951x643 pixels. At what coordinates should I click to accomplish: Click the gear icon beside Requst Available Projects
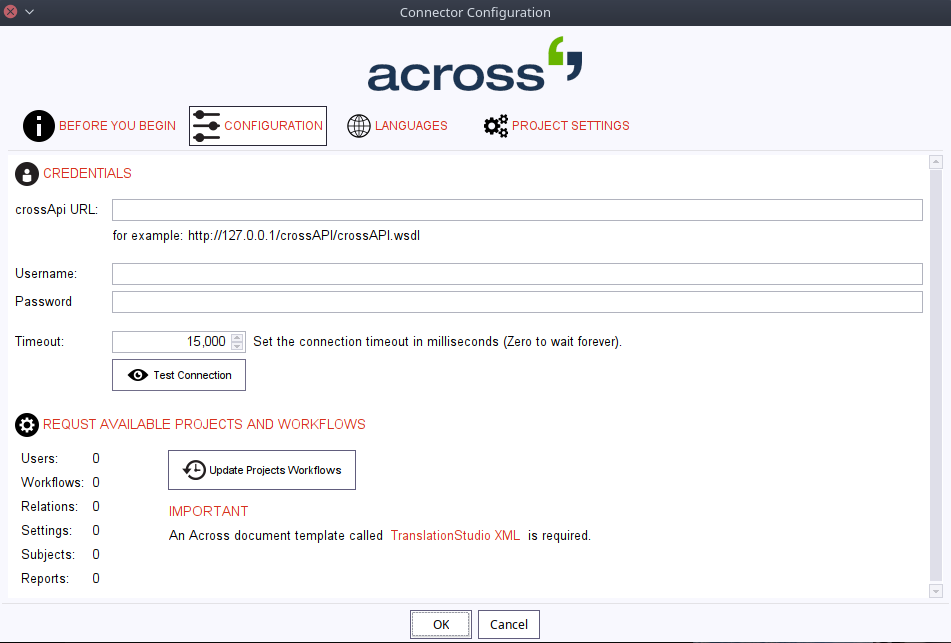click(x=27, y=425)
